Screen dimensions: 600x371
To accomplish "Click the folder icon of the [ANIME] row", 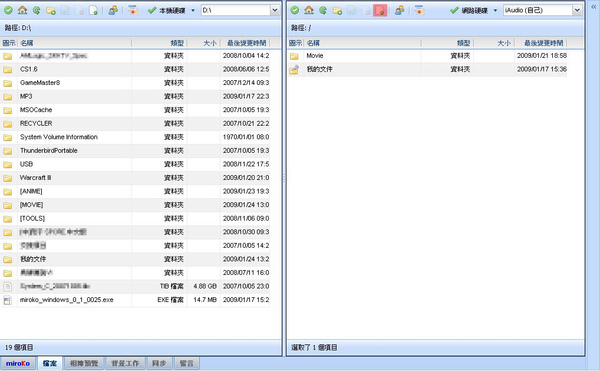I will pyautogui.click(x=8, y=192).
